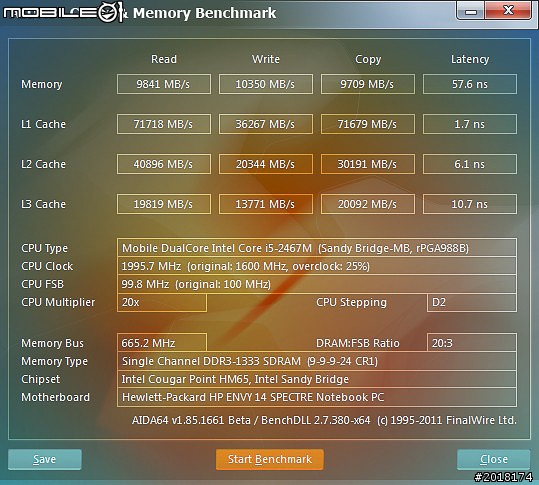
Task: Select Memory Read value 9841 MB/s
Action: [164, 84]
